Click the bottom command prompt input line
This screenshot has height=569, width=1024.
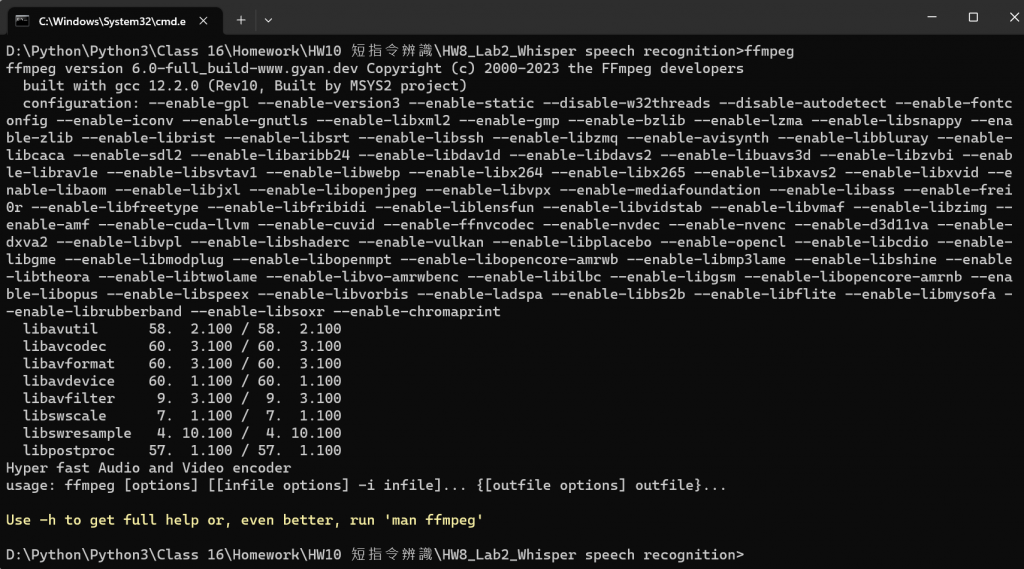[x=375, y=555]
